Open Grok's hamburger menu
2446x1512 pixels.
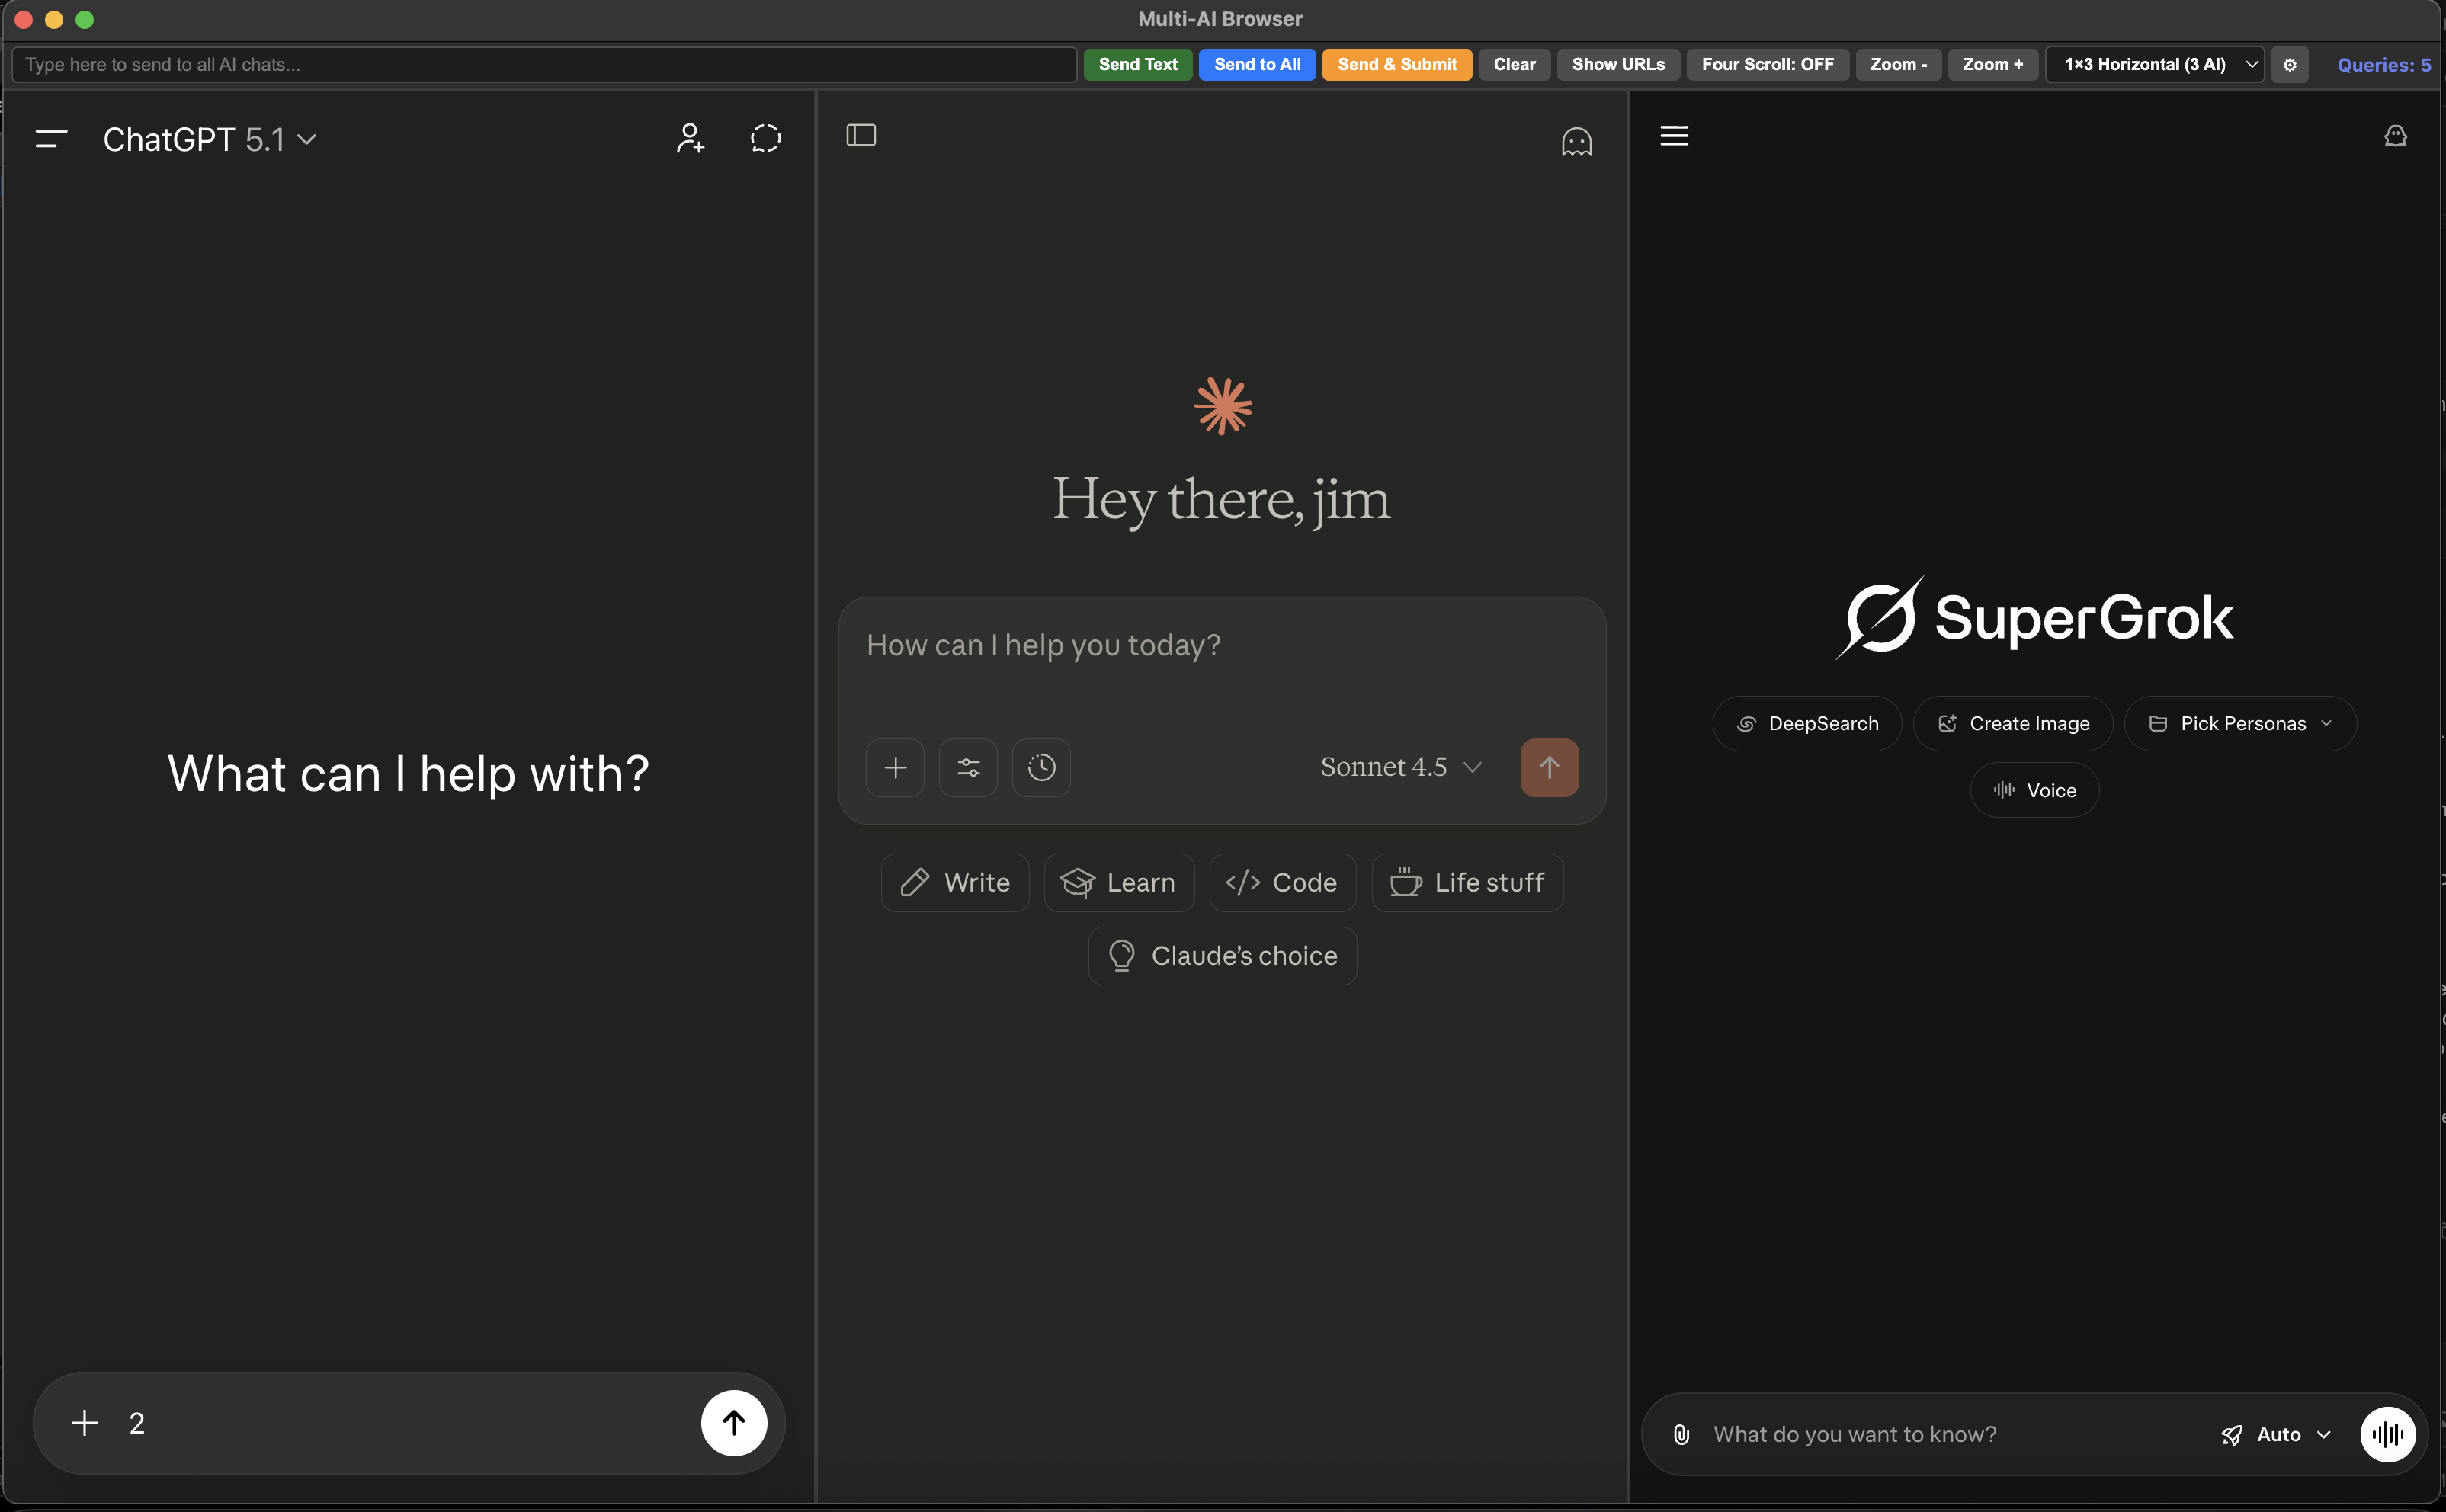(x=1673, y=135)
